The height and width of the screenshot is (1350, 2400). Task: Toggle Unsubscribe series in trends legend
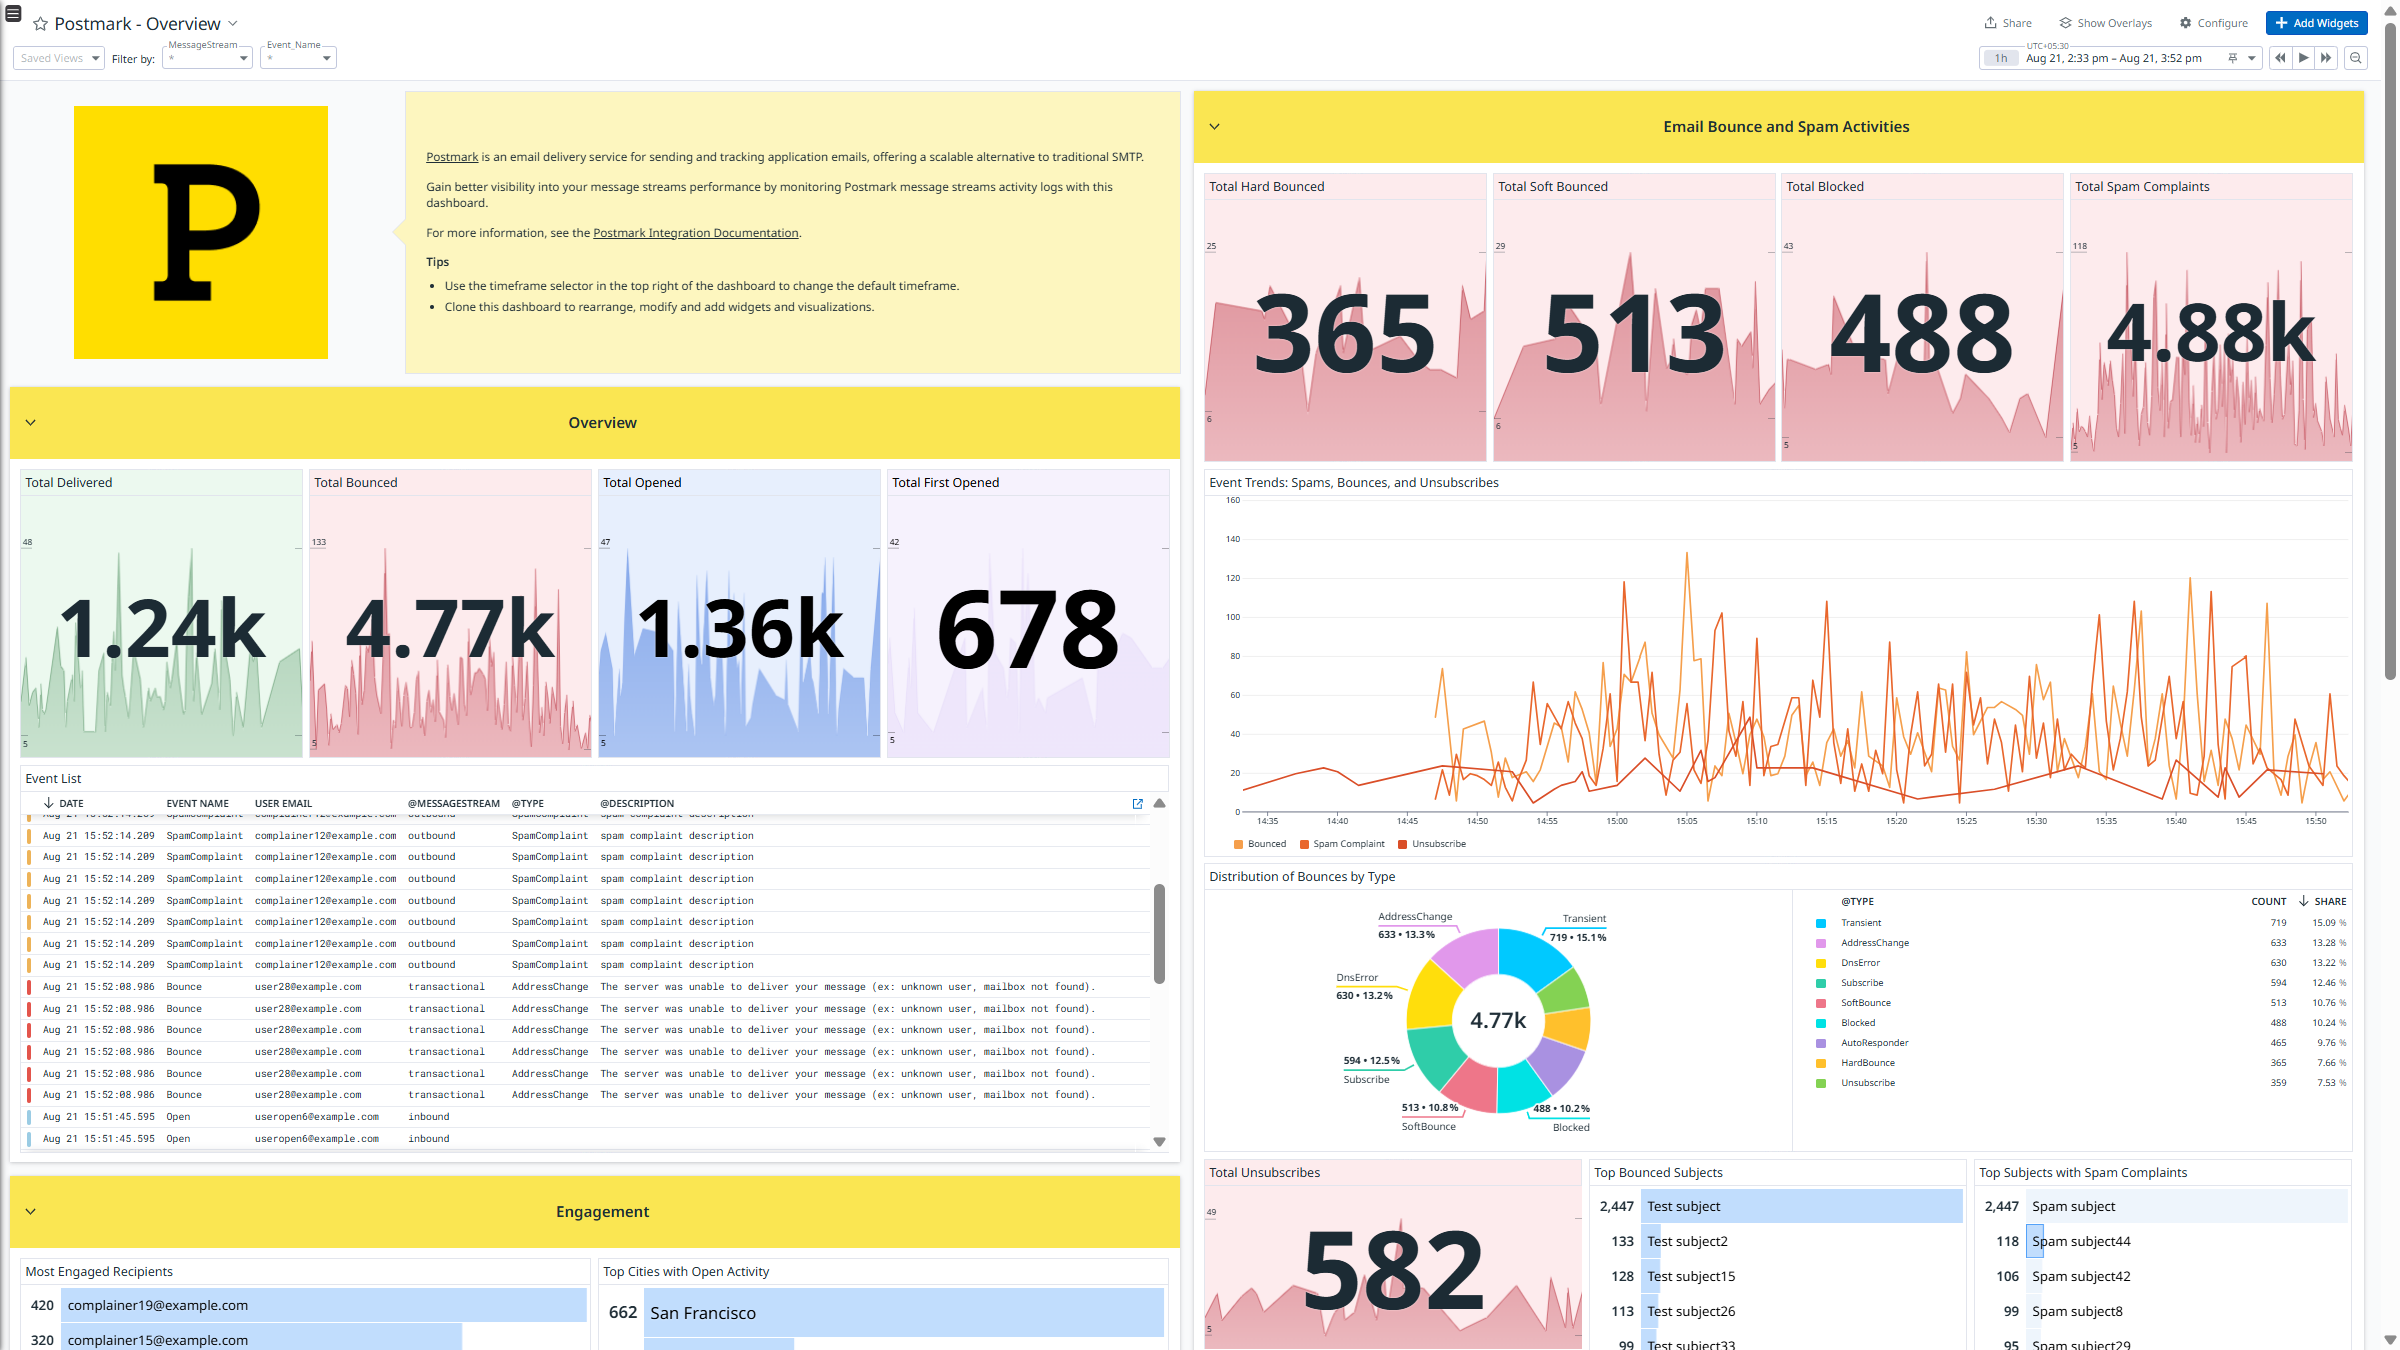(1432, 844)
